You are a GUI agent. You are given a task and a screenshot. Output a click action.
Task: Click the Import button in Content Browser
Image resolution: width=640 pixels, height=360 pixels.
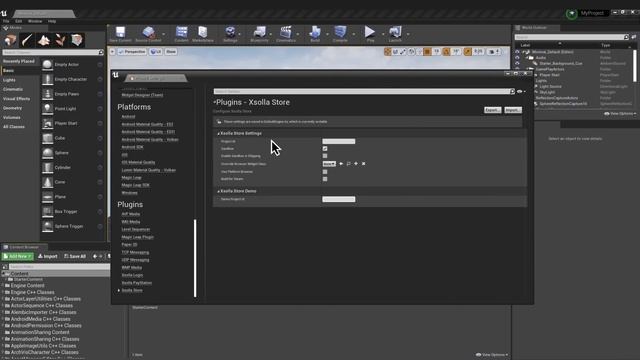[x=48, y=256]
